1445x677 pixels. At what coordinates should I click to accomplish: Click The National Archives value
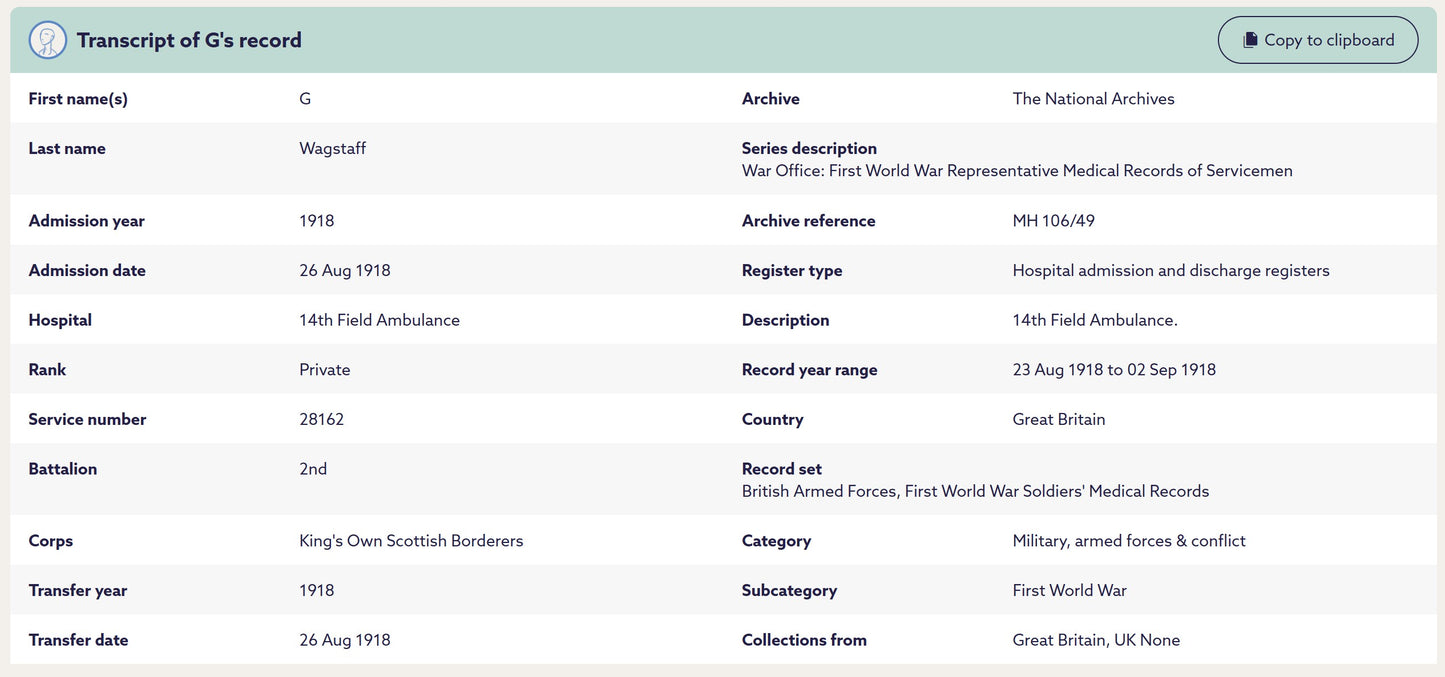[x=1093, y=99]
